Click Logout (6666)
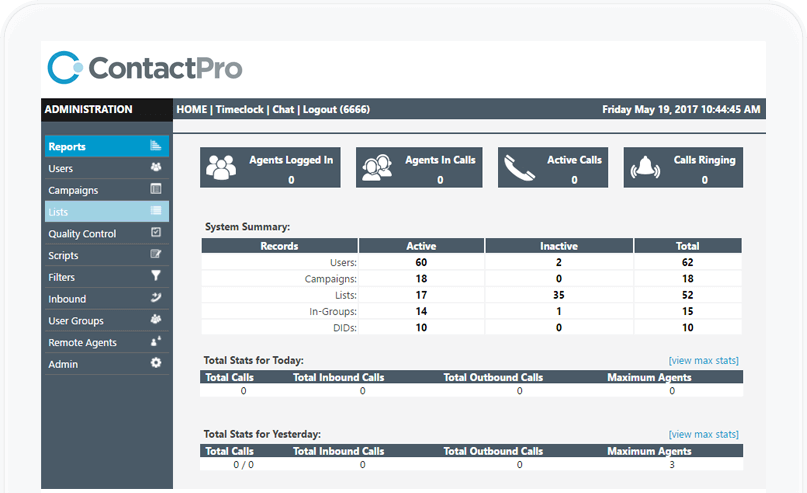Viewport: 807px width, 493px height. coord(336,109)
